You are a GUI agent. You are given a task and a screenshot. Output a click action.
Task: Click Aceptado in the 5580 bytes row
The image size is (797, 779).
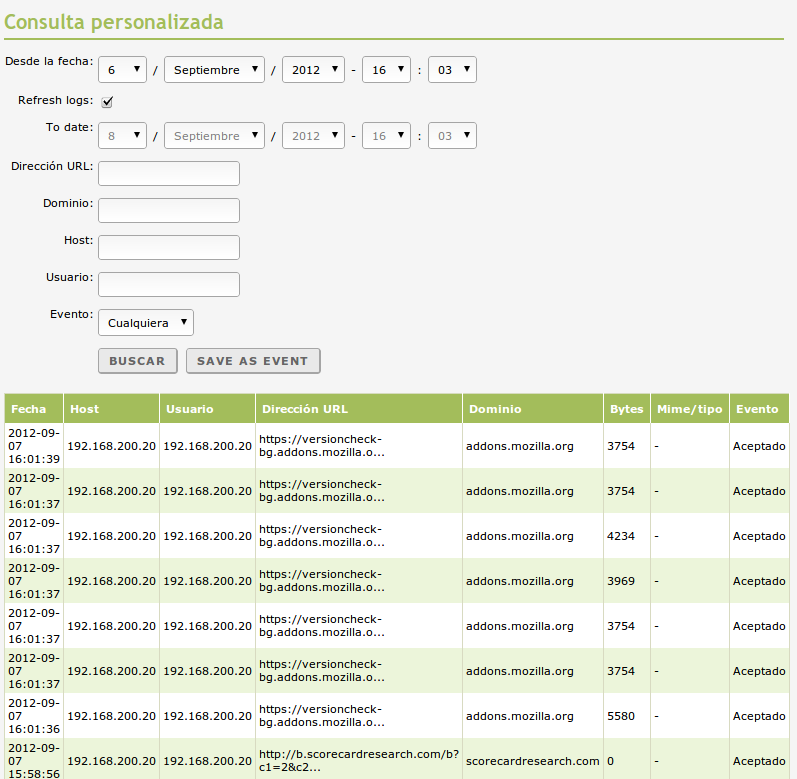pyautogui.click(x=759, y=715)
